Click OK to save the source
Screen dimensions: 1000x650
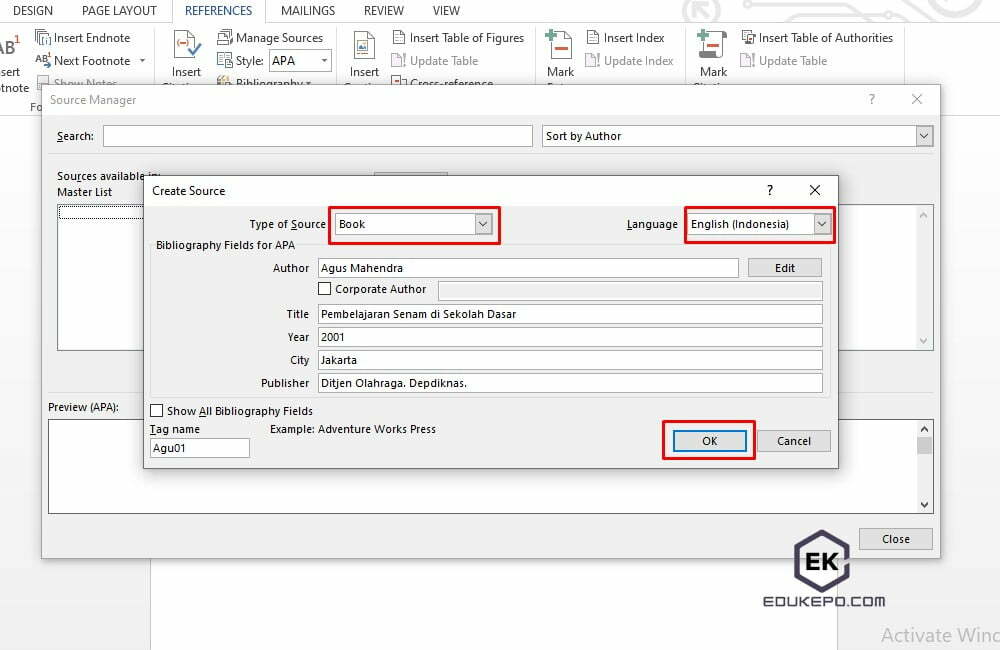coord(708,440)
